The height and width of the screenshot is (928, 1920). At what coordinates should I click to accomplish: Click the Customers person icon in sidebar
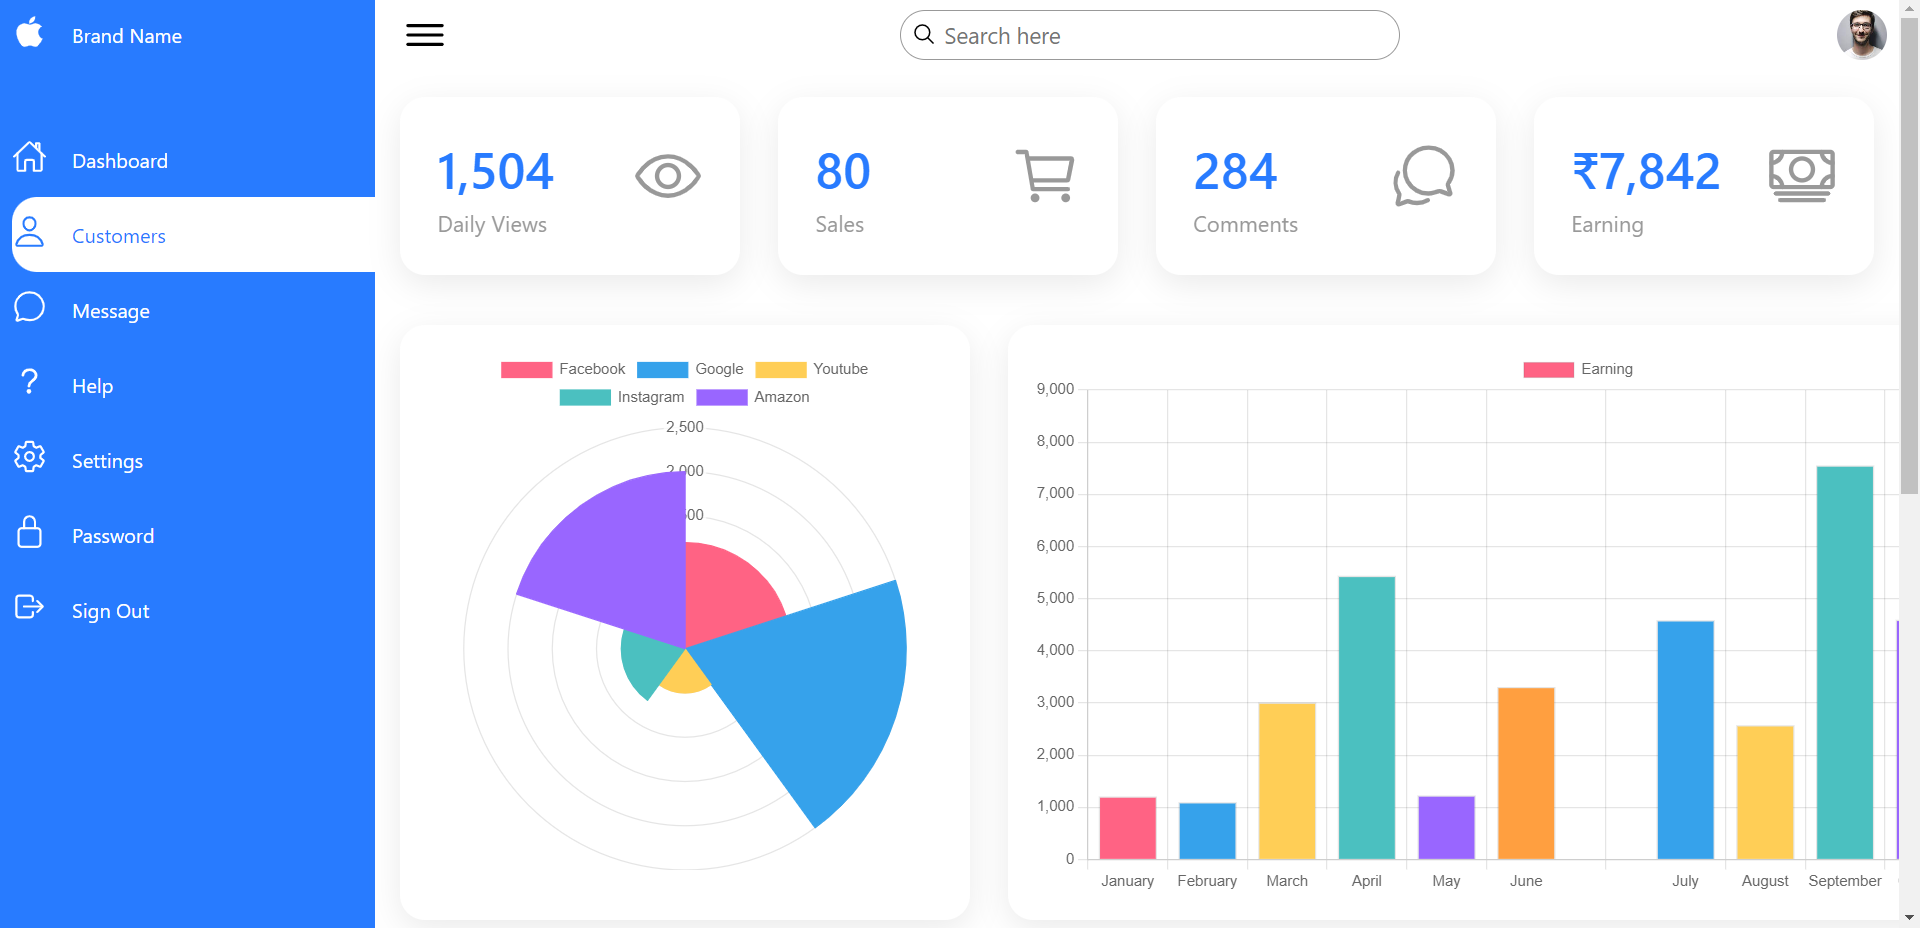click(x=30, y=234)
